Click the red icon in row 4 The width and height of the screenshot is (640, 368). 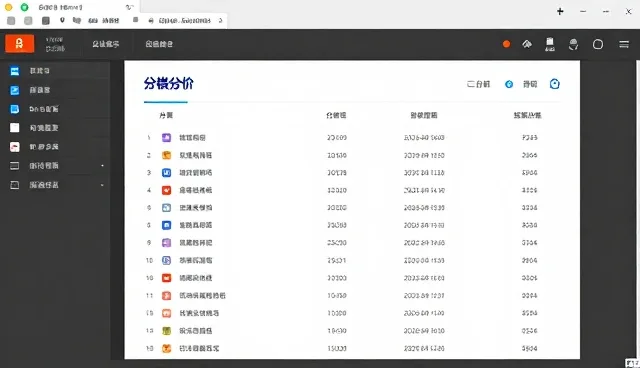[x=166, y=190]
